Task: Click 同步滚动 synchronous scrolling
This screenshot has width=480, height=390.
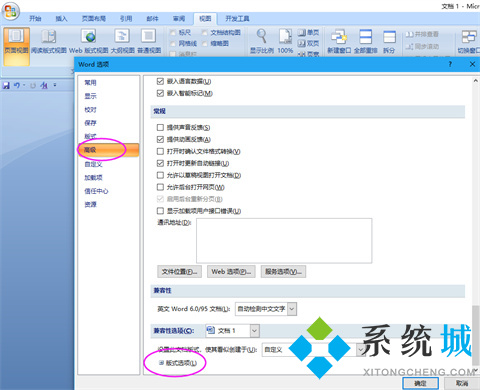Action: (422, 46)
